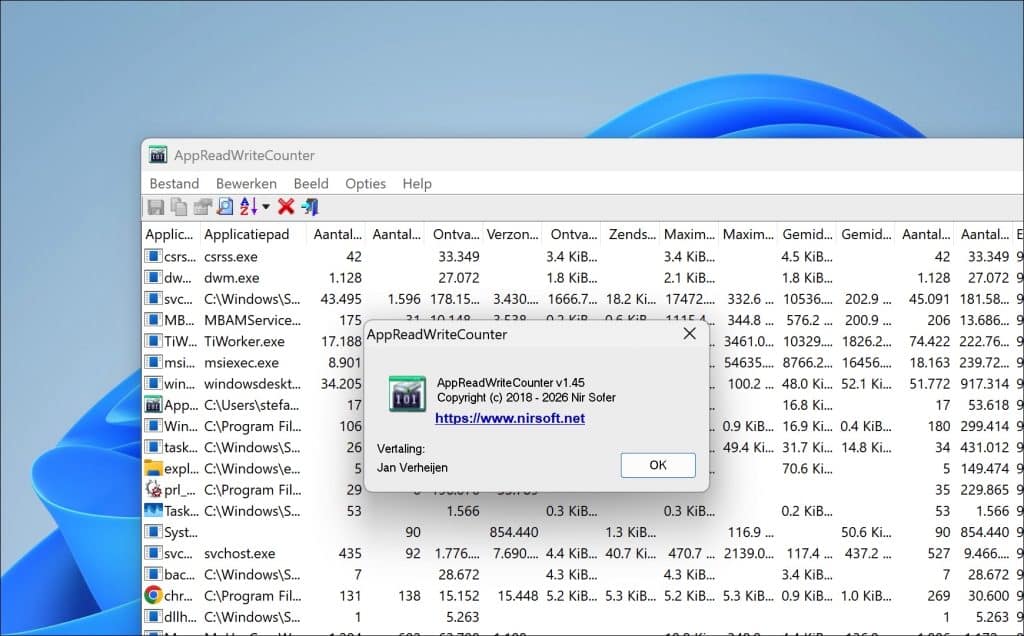
Task: Open the sort dropdown arrow in toolbar
Action: (x=266, y=207)
